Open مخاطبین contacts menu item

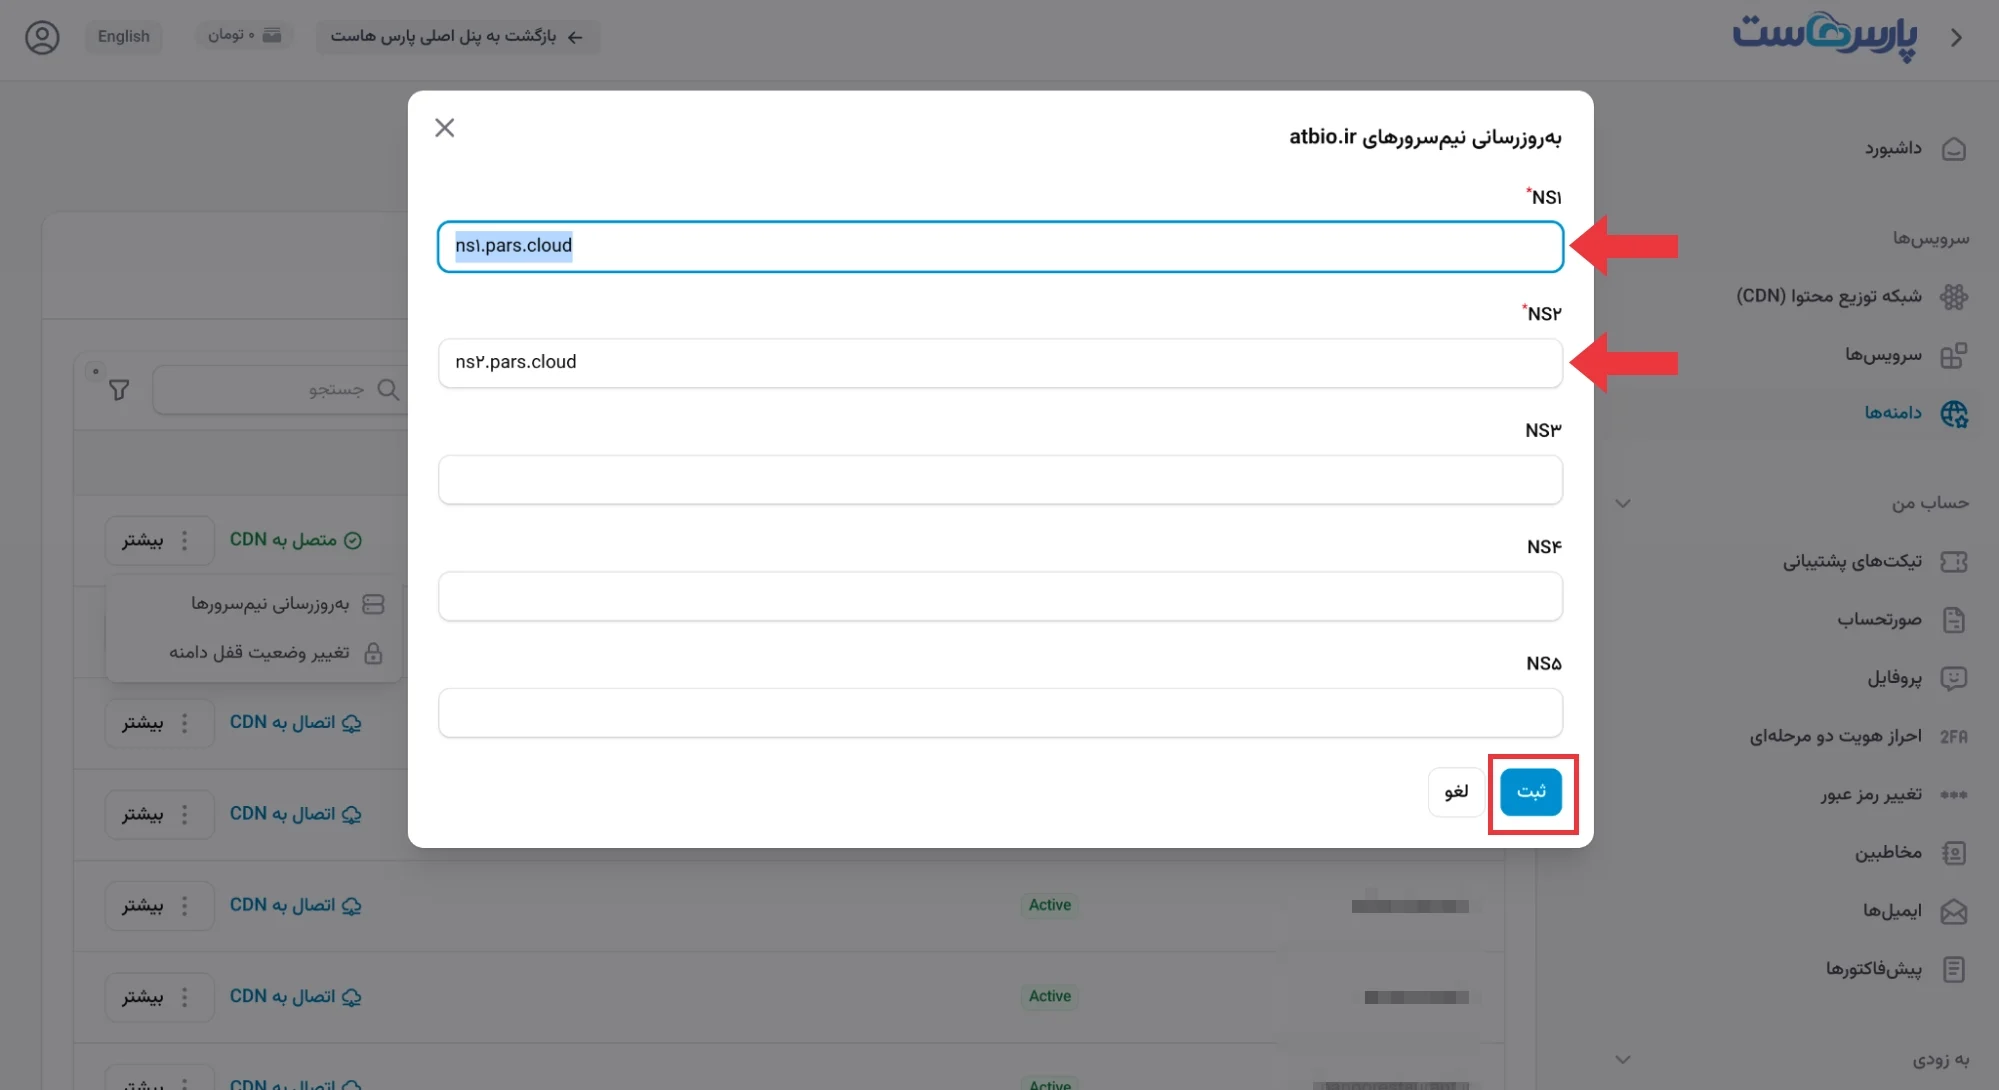[x=1888, y=852]
